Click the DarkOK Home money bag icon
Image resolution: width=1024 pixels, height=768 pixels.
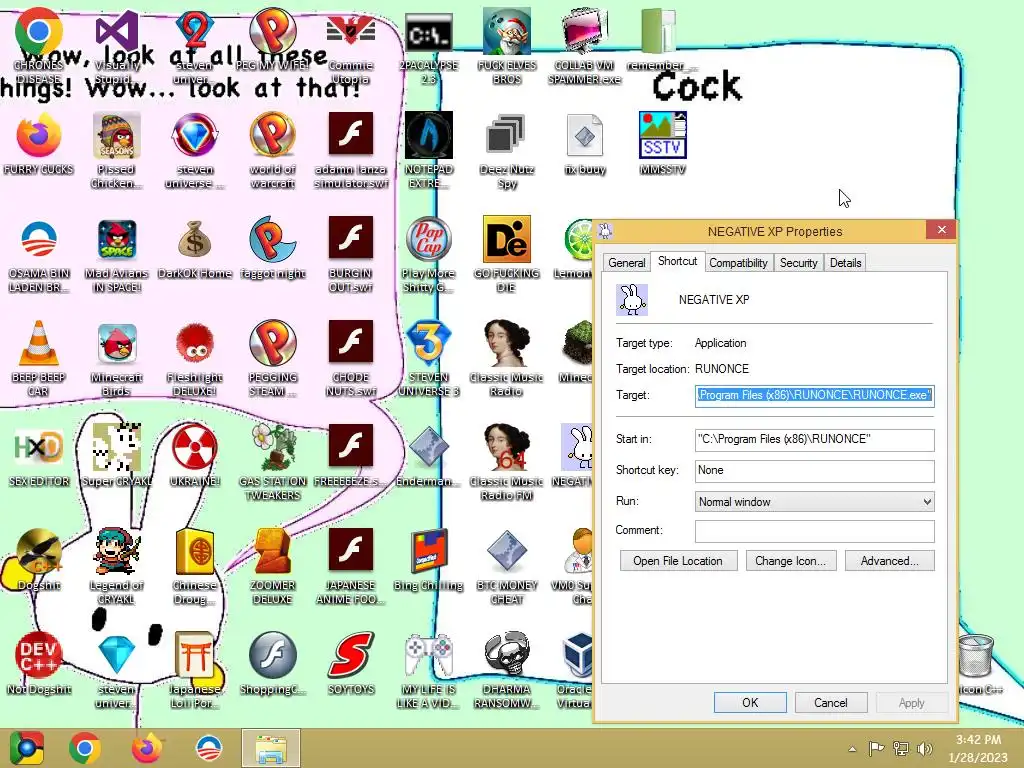195,240
